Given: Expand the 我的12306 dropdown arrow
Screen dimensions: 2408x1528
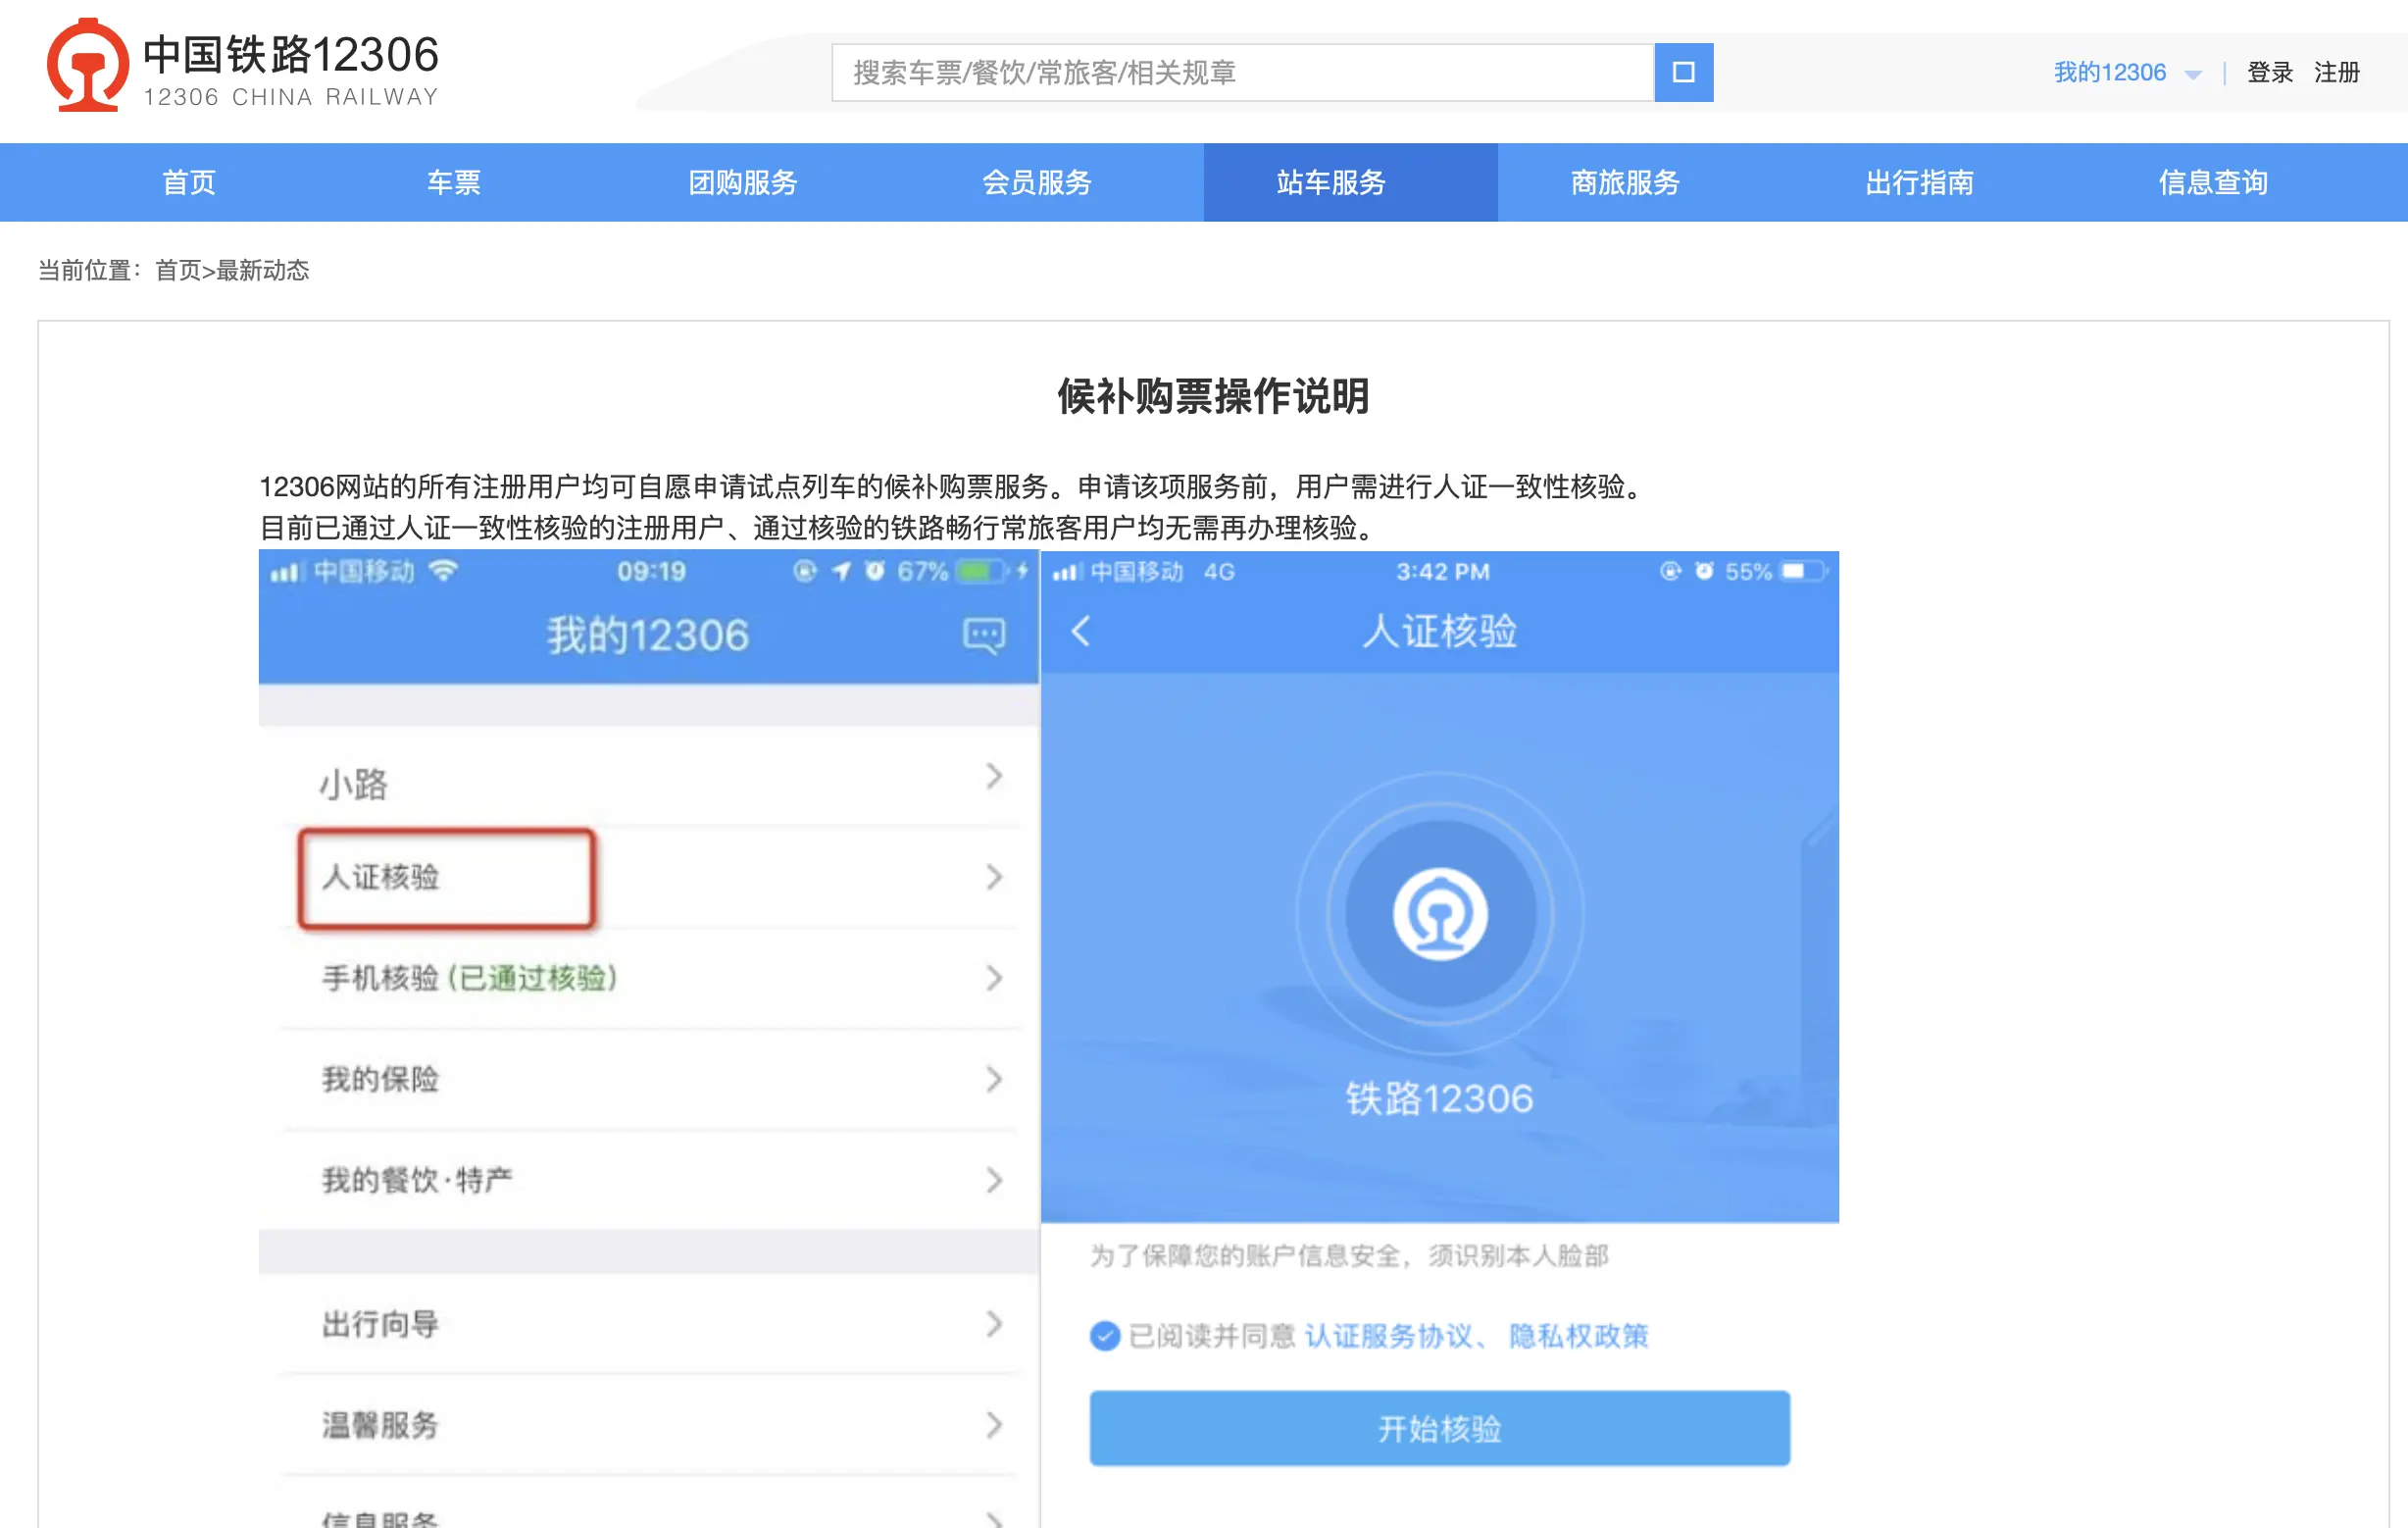Looking at the screenshot, I should [x=2193, y=74].
